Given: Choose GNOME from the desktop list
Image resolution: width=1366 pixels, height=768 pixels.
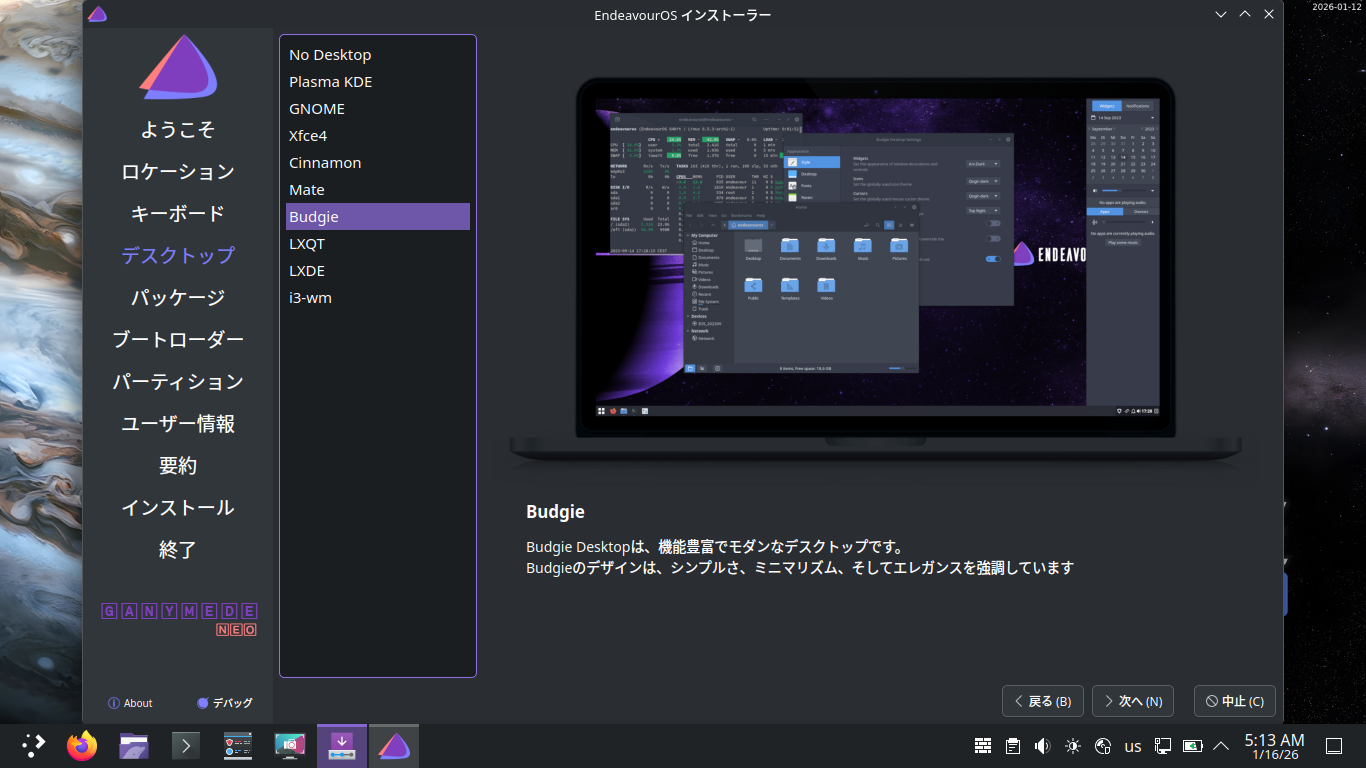Looking at the screenshot, I should tap(317, 109).
